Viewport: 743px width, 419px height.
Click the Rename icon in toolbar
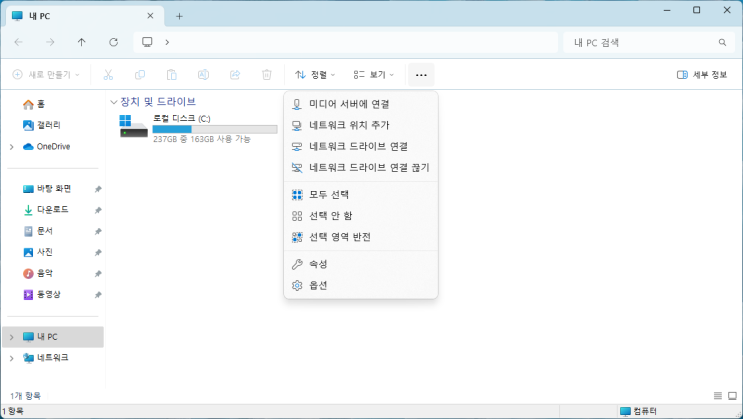[x=203, y=74]
